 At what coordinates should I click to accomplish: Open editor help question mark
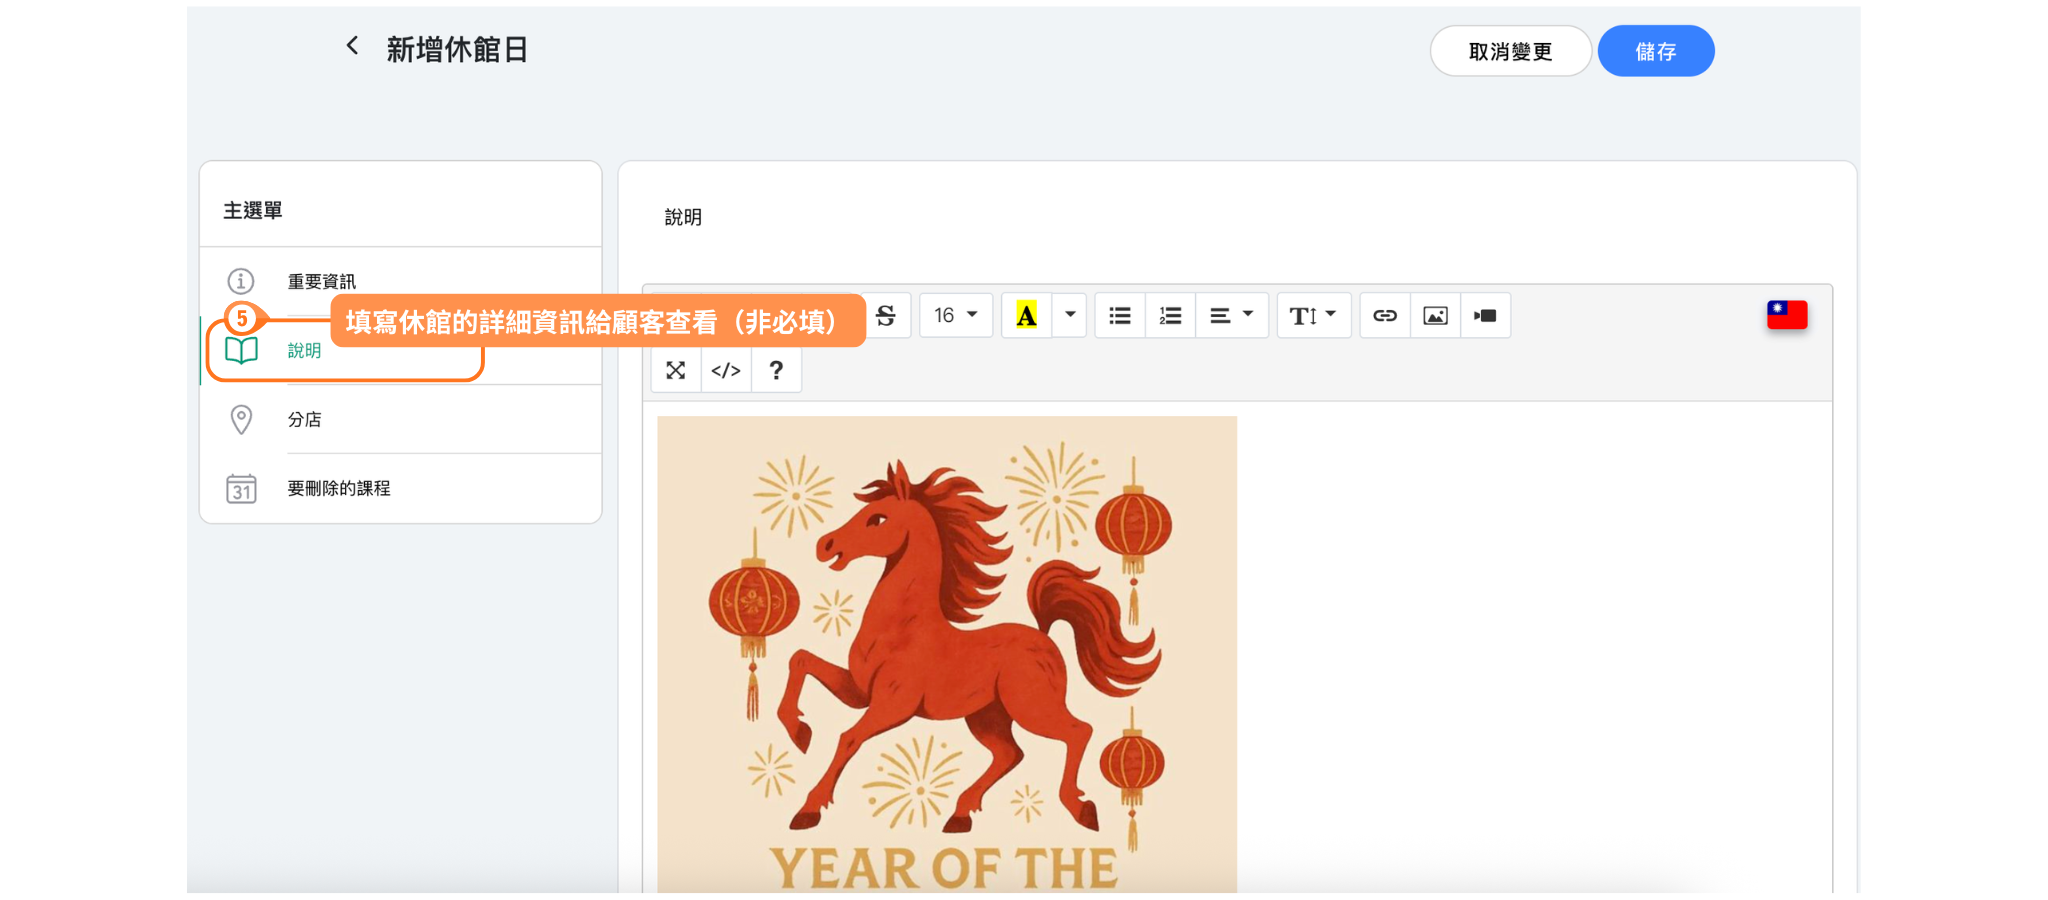pyautogui.click(x=776, y=371)
